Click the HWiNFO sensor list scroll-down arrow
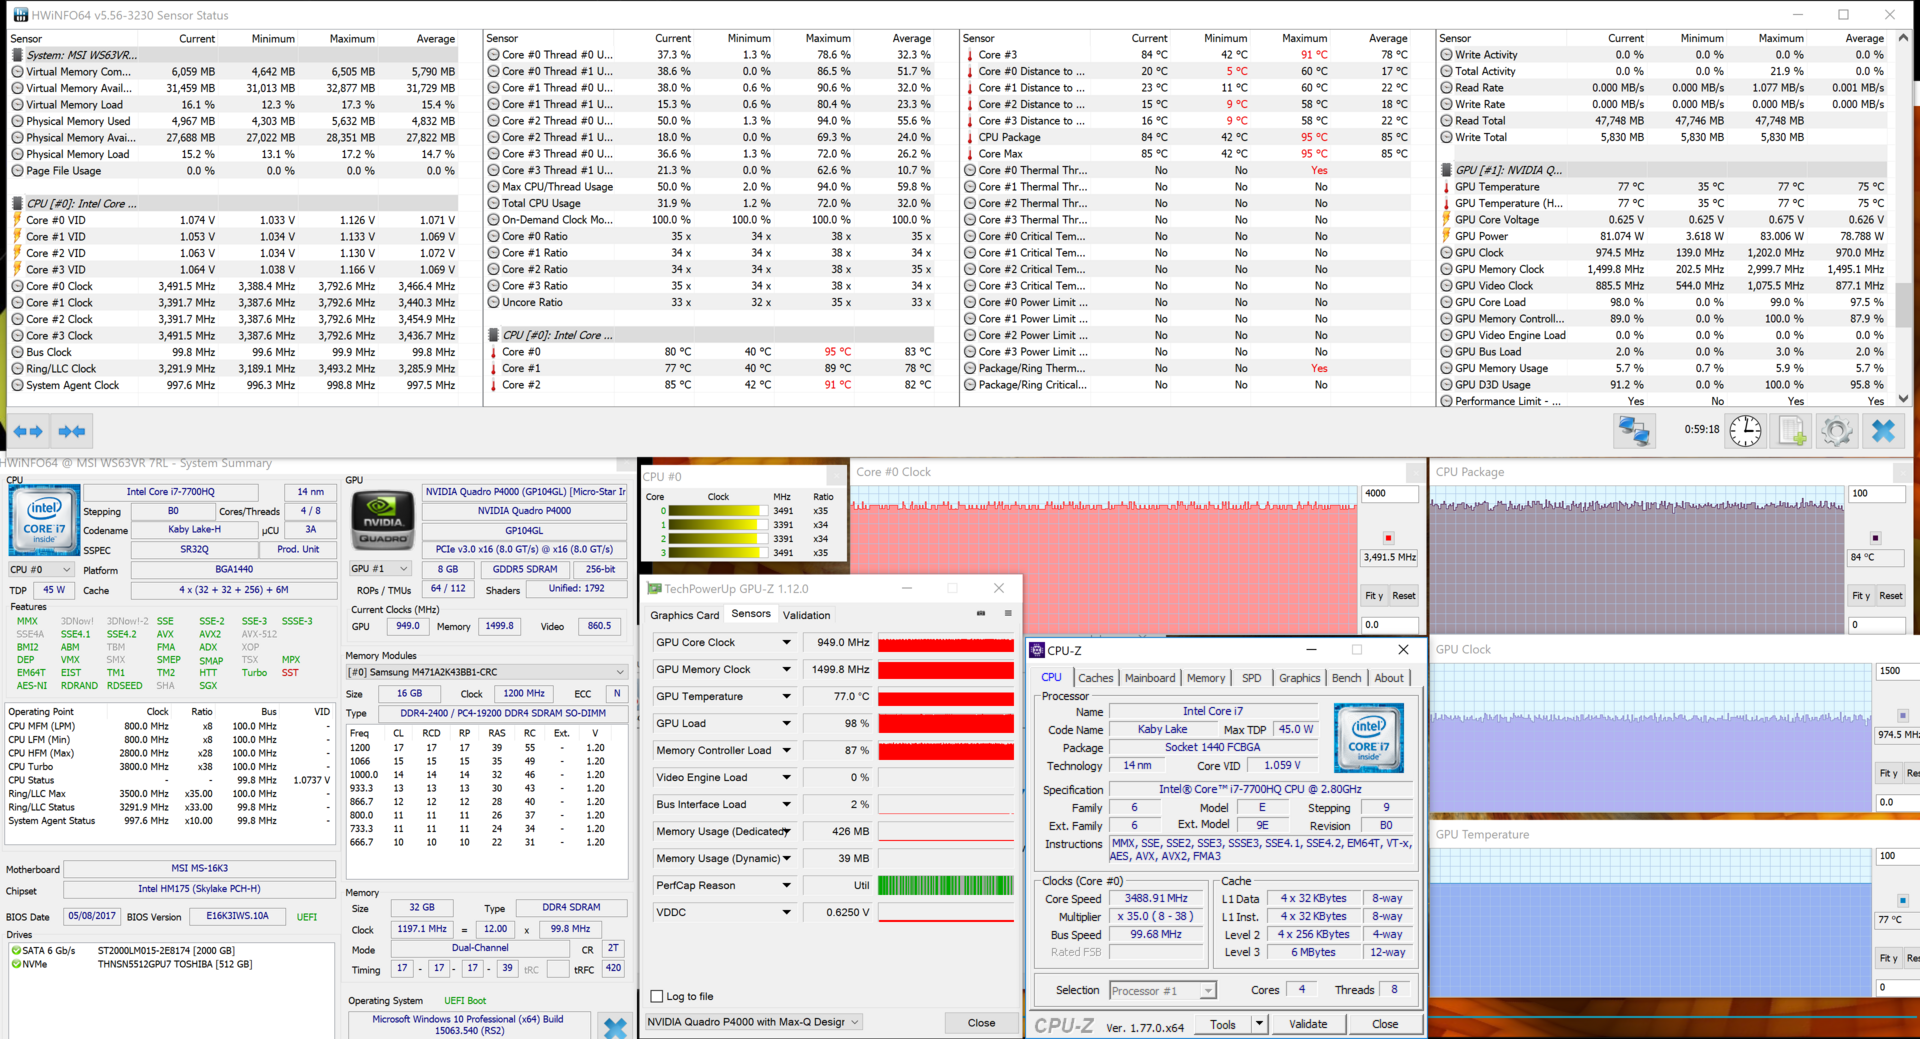 [1903, 398]
